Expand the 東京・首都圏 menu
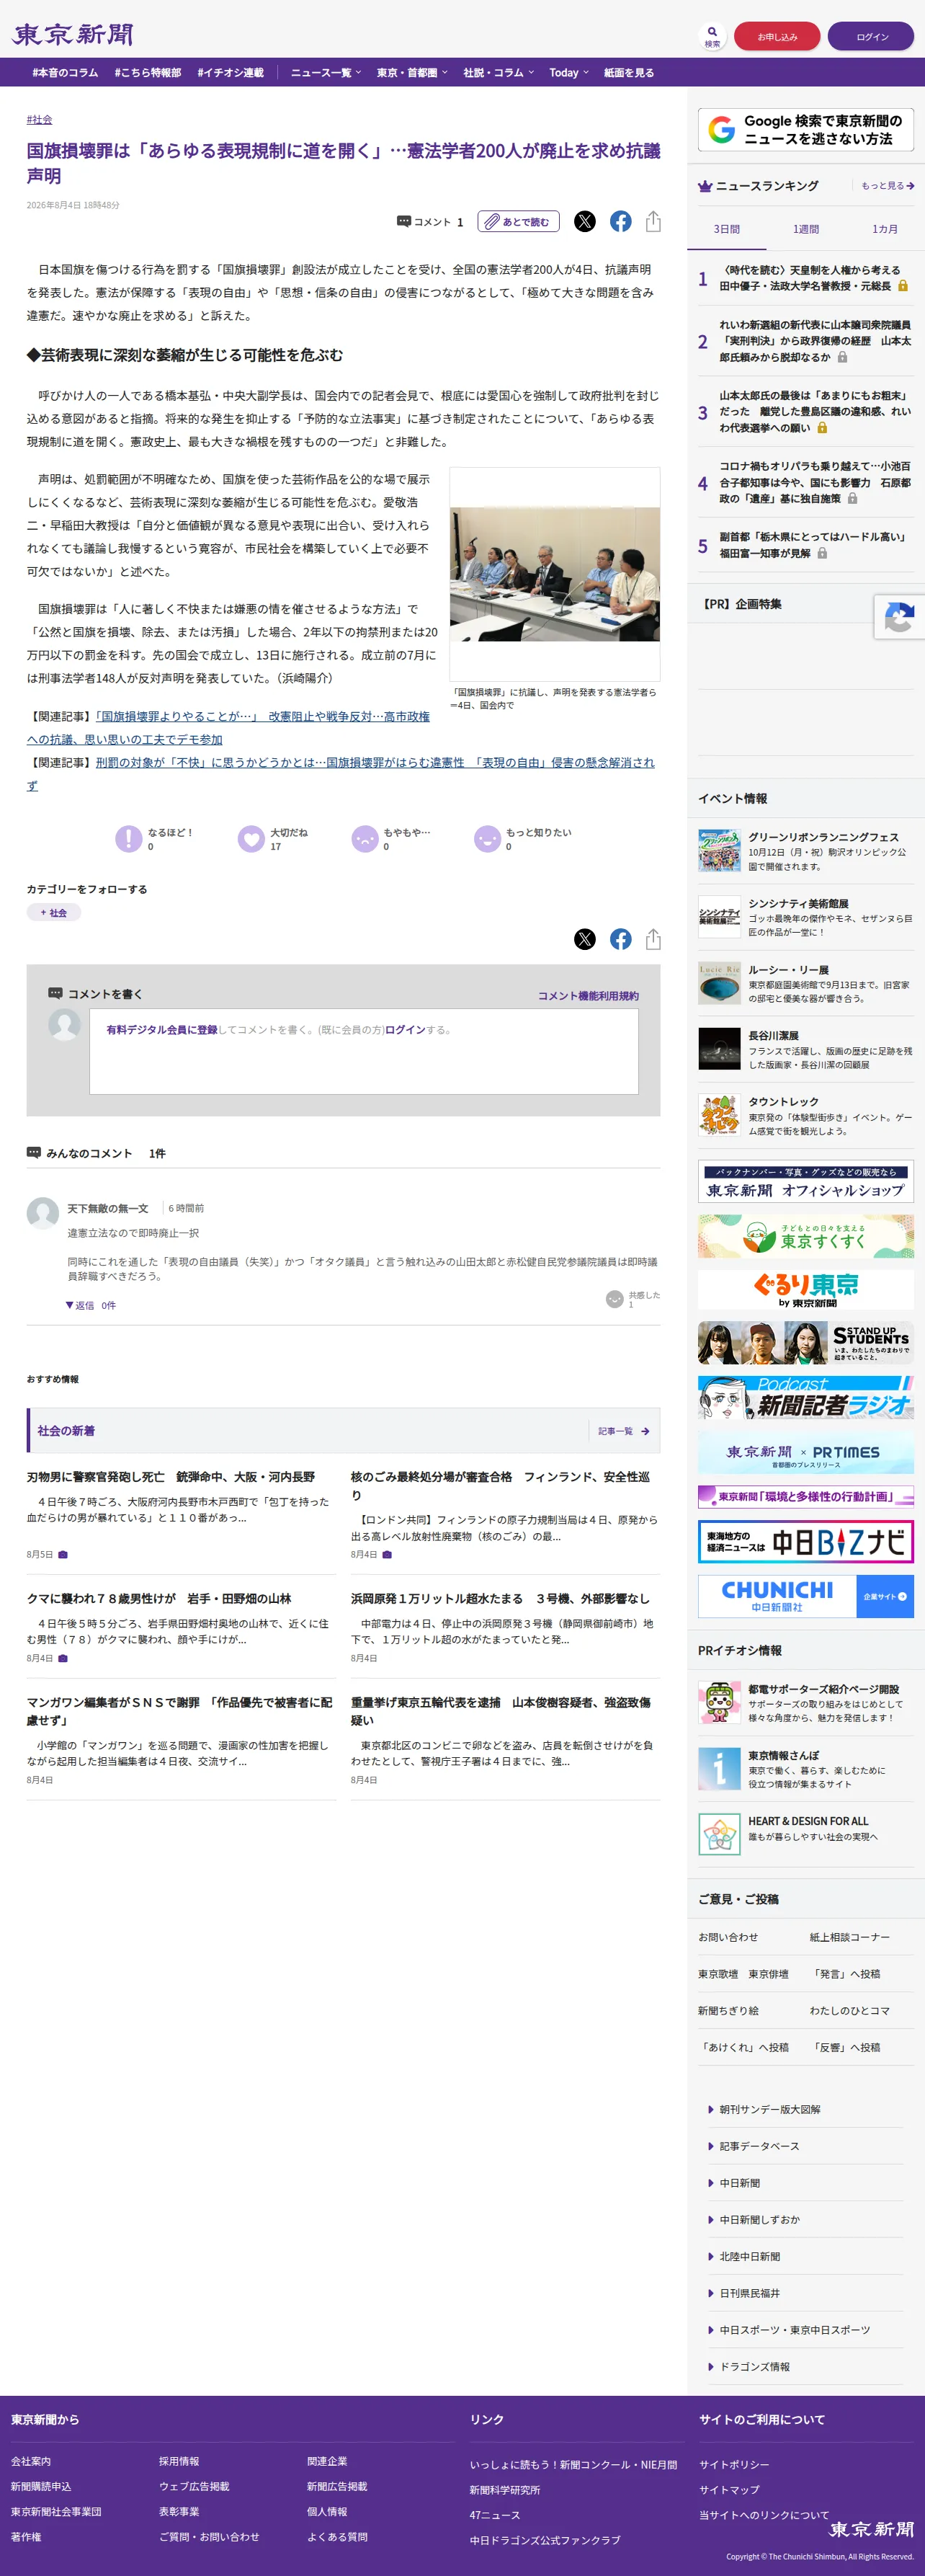The width and height of the screenshot is (925, 2576). coord(412,72)
